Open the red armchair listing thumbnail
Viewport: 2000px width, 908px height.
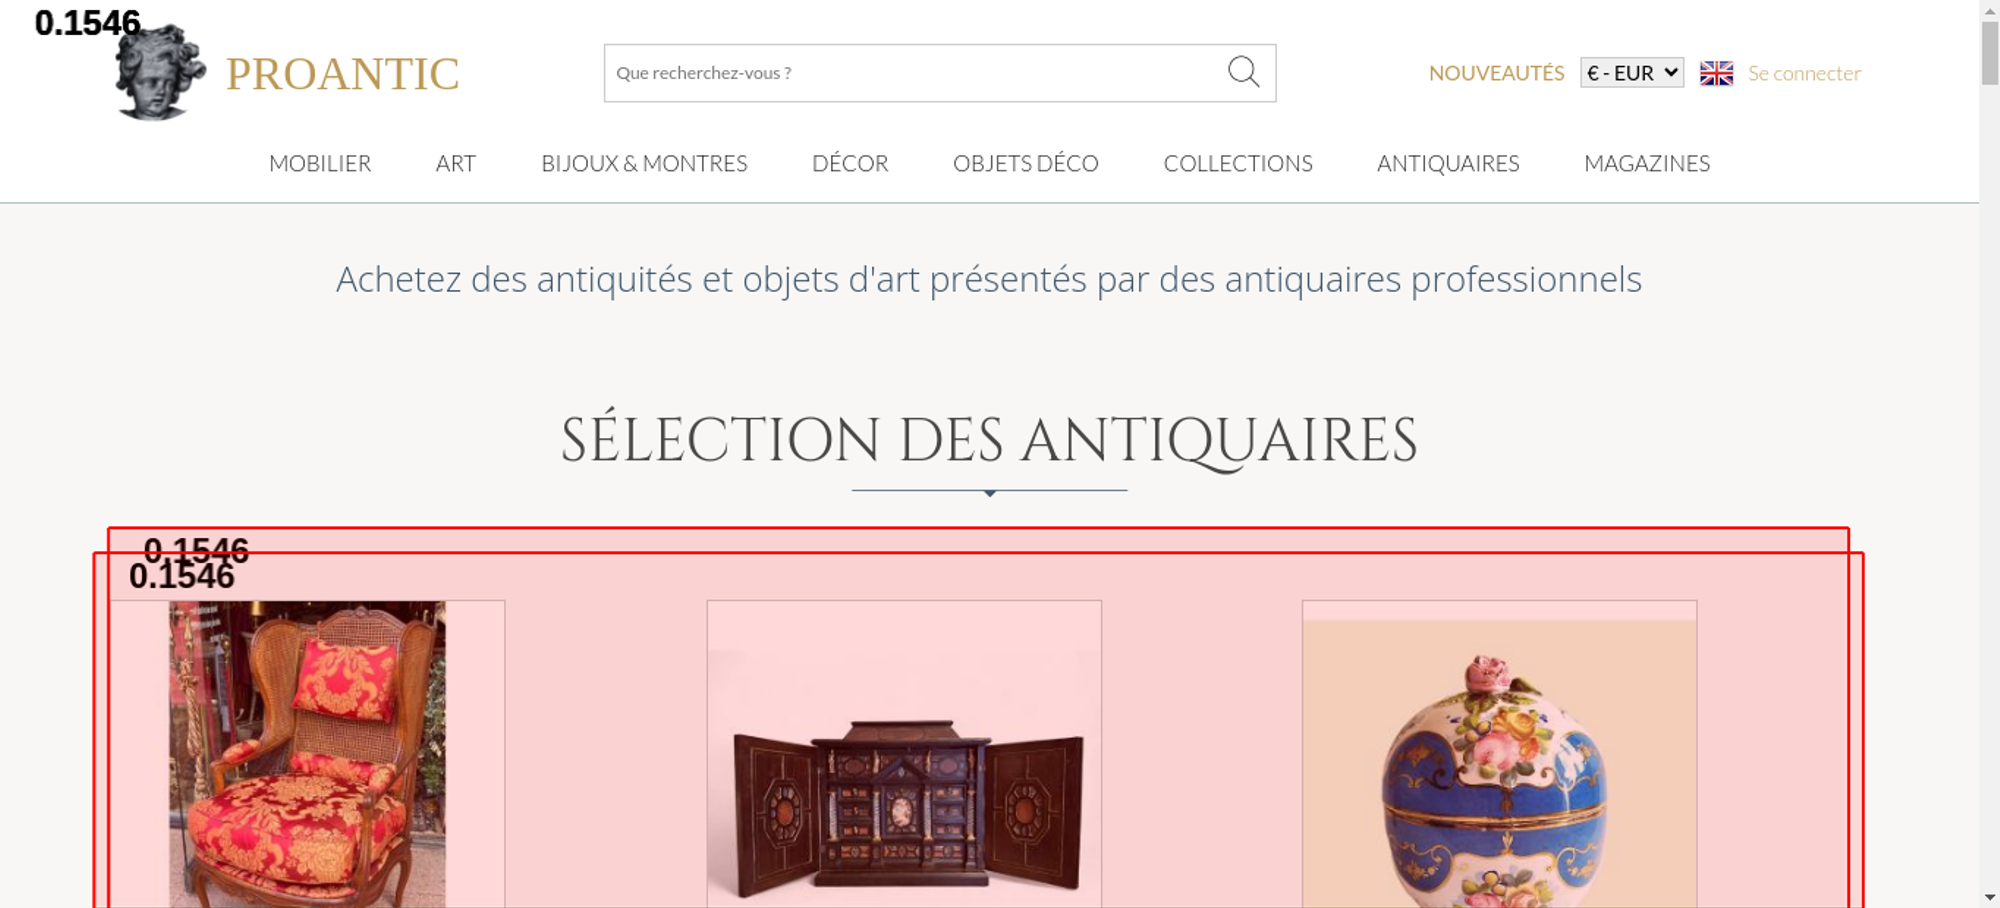(307, 754)
